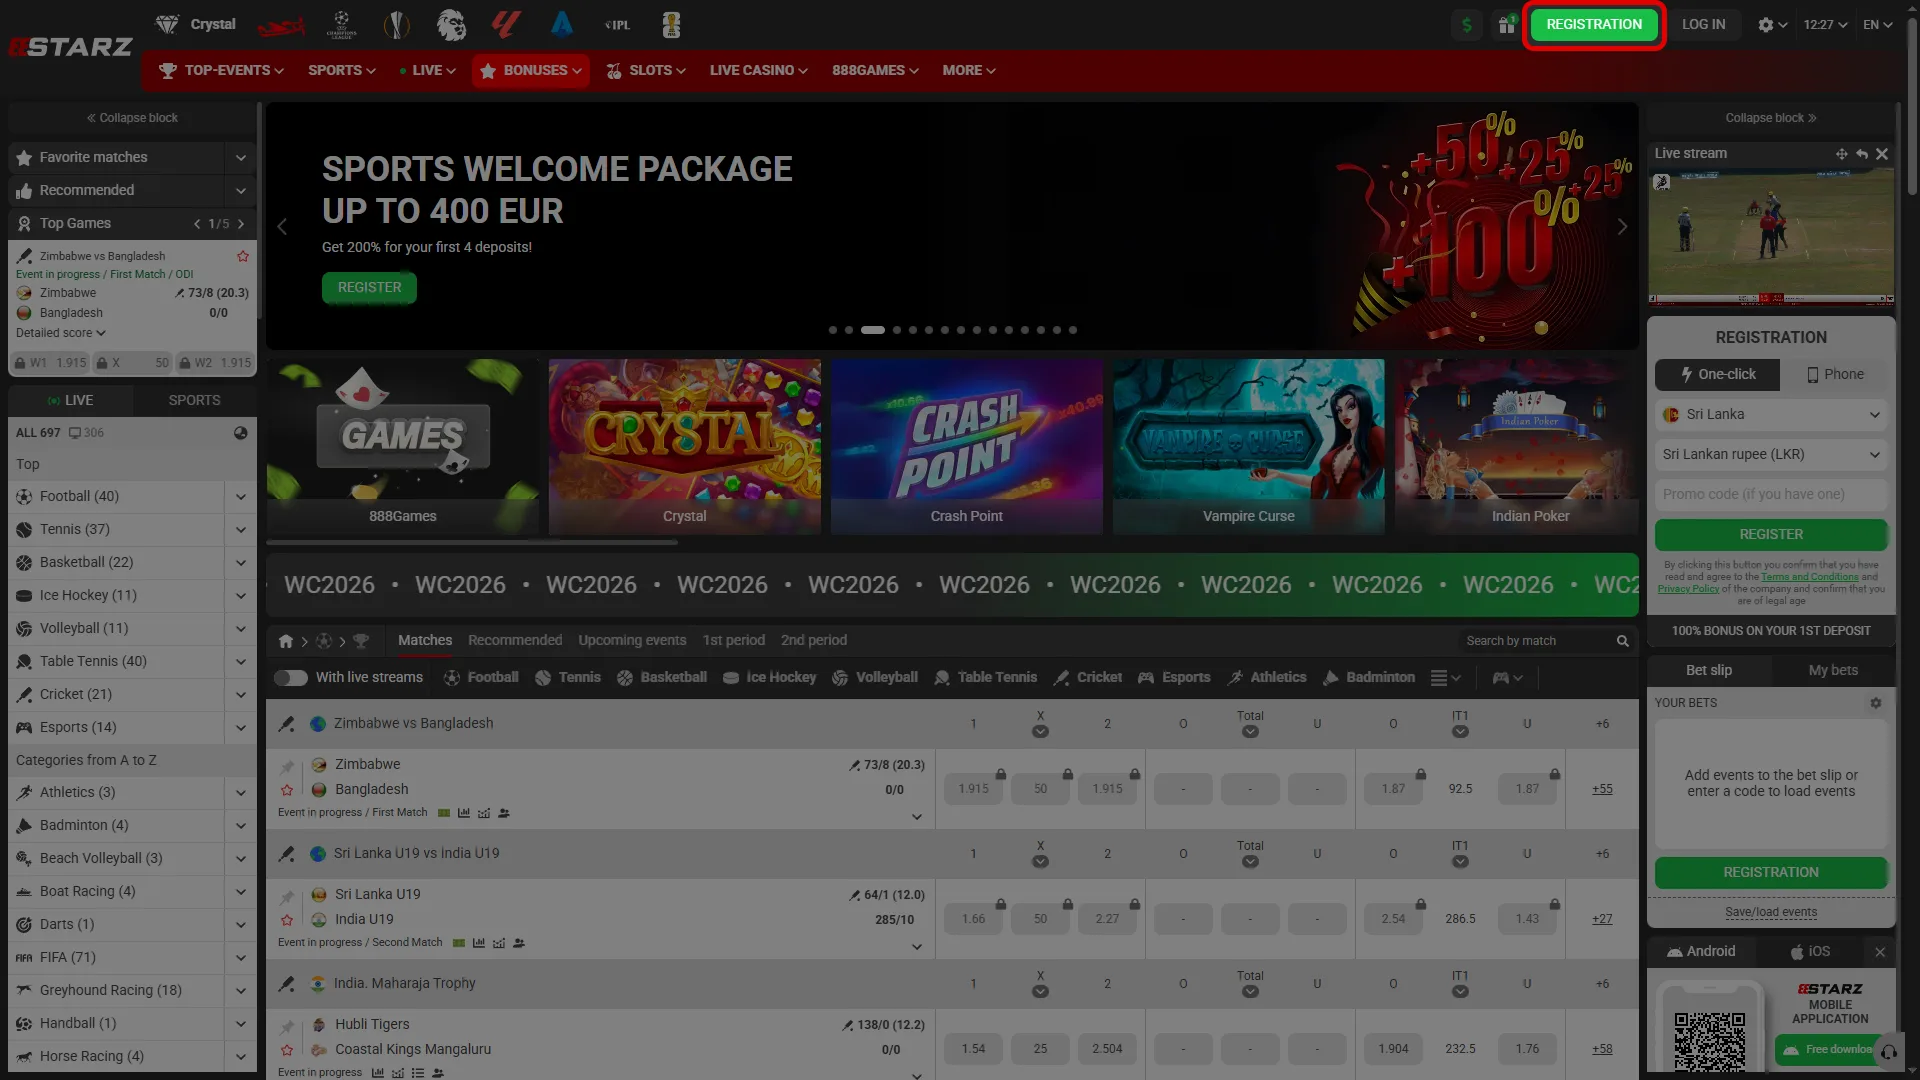Open the EN language dropdown
Viewport: 1920px width, 1080px height.
1877,25
